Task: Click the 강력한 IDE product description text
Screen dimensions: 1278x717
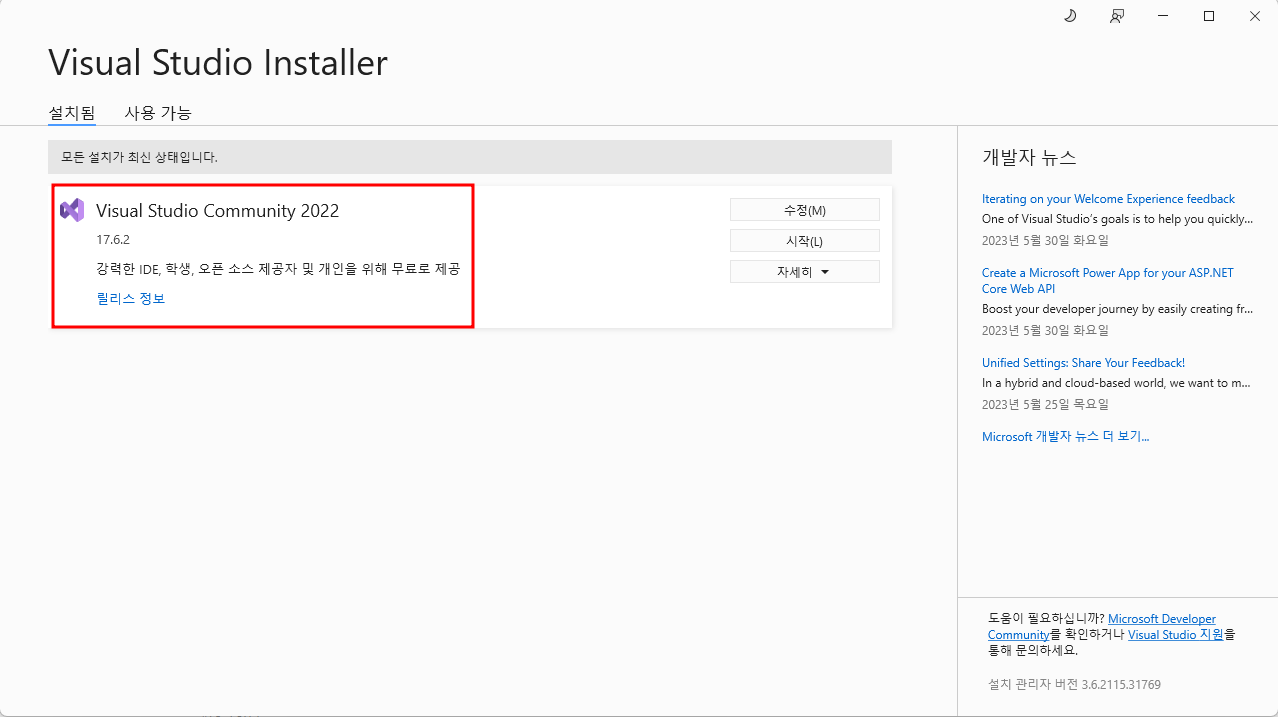Action: coord(278,269)
